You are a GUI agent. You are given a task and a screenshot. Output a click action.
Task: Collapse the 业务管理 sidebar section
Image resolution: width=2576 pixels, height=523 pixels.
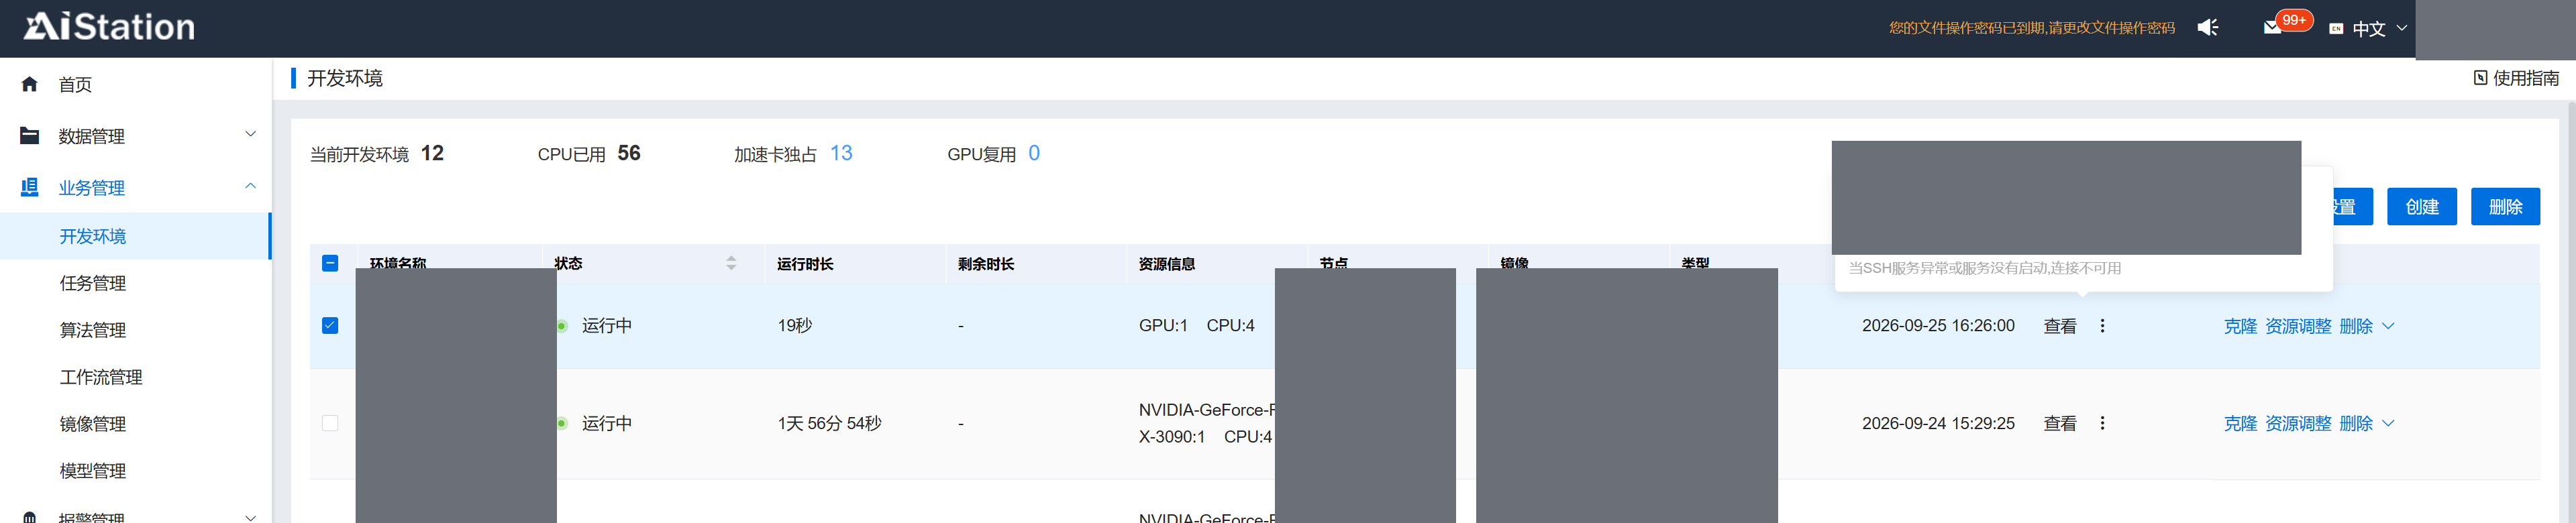[250, 186]
